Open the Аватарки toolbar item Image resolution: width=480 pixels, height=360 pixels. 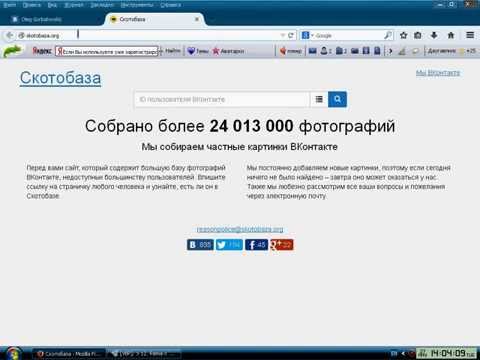coord(228,51)
